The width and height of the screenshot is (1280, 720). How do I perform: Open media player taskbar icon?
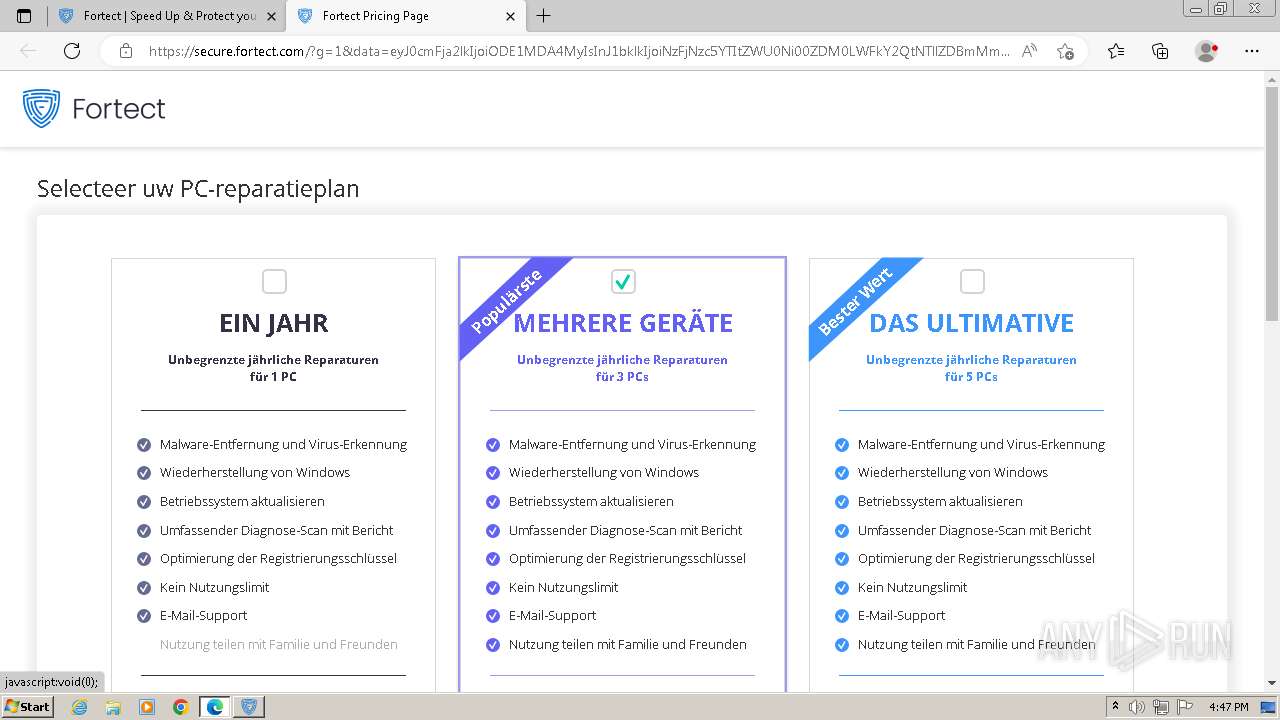pos(147,707)
